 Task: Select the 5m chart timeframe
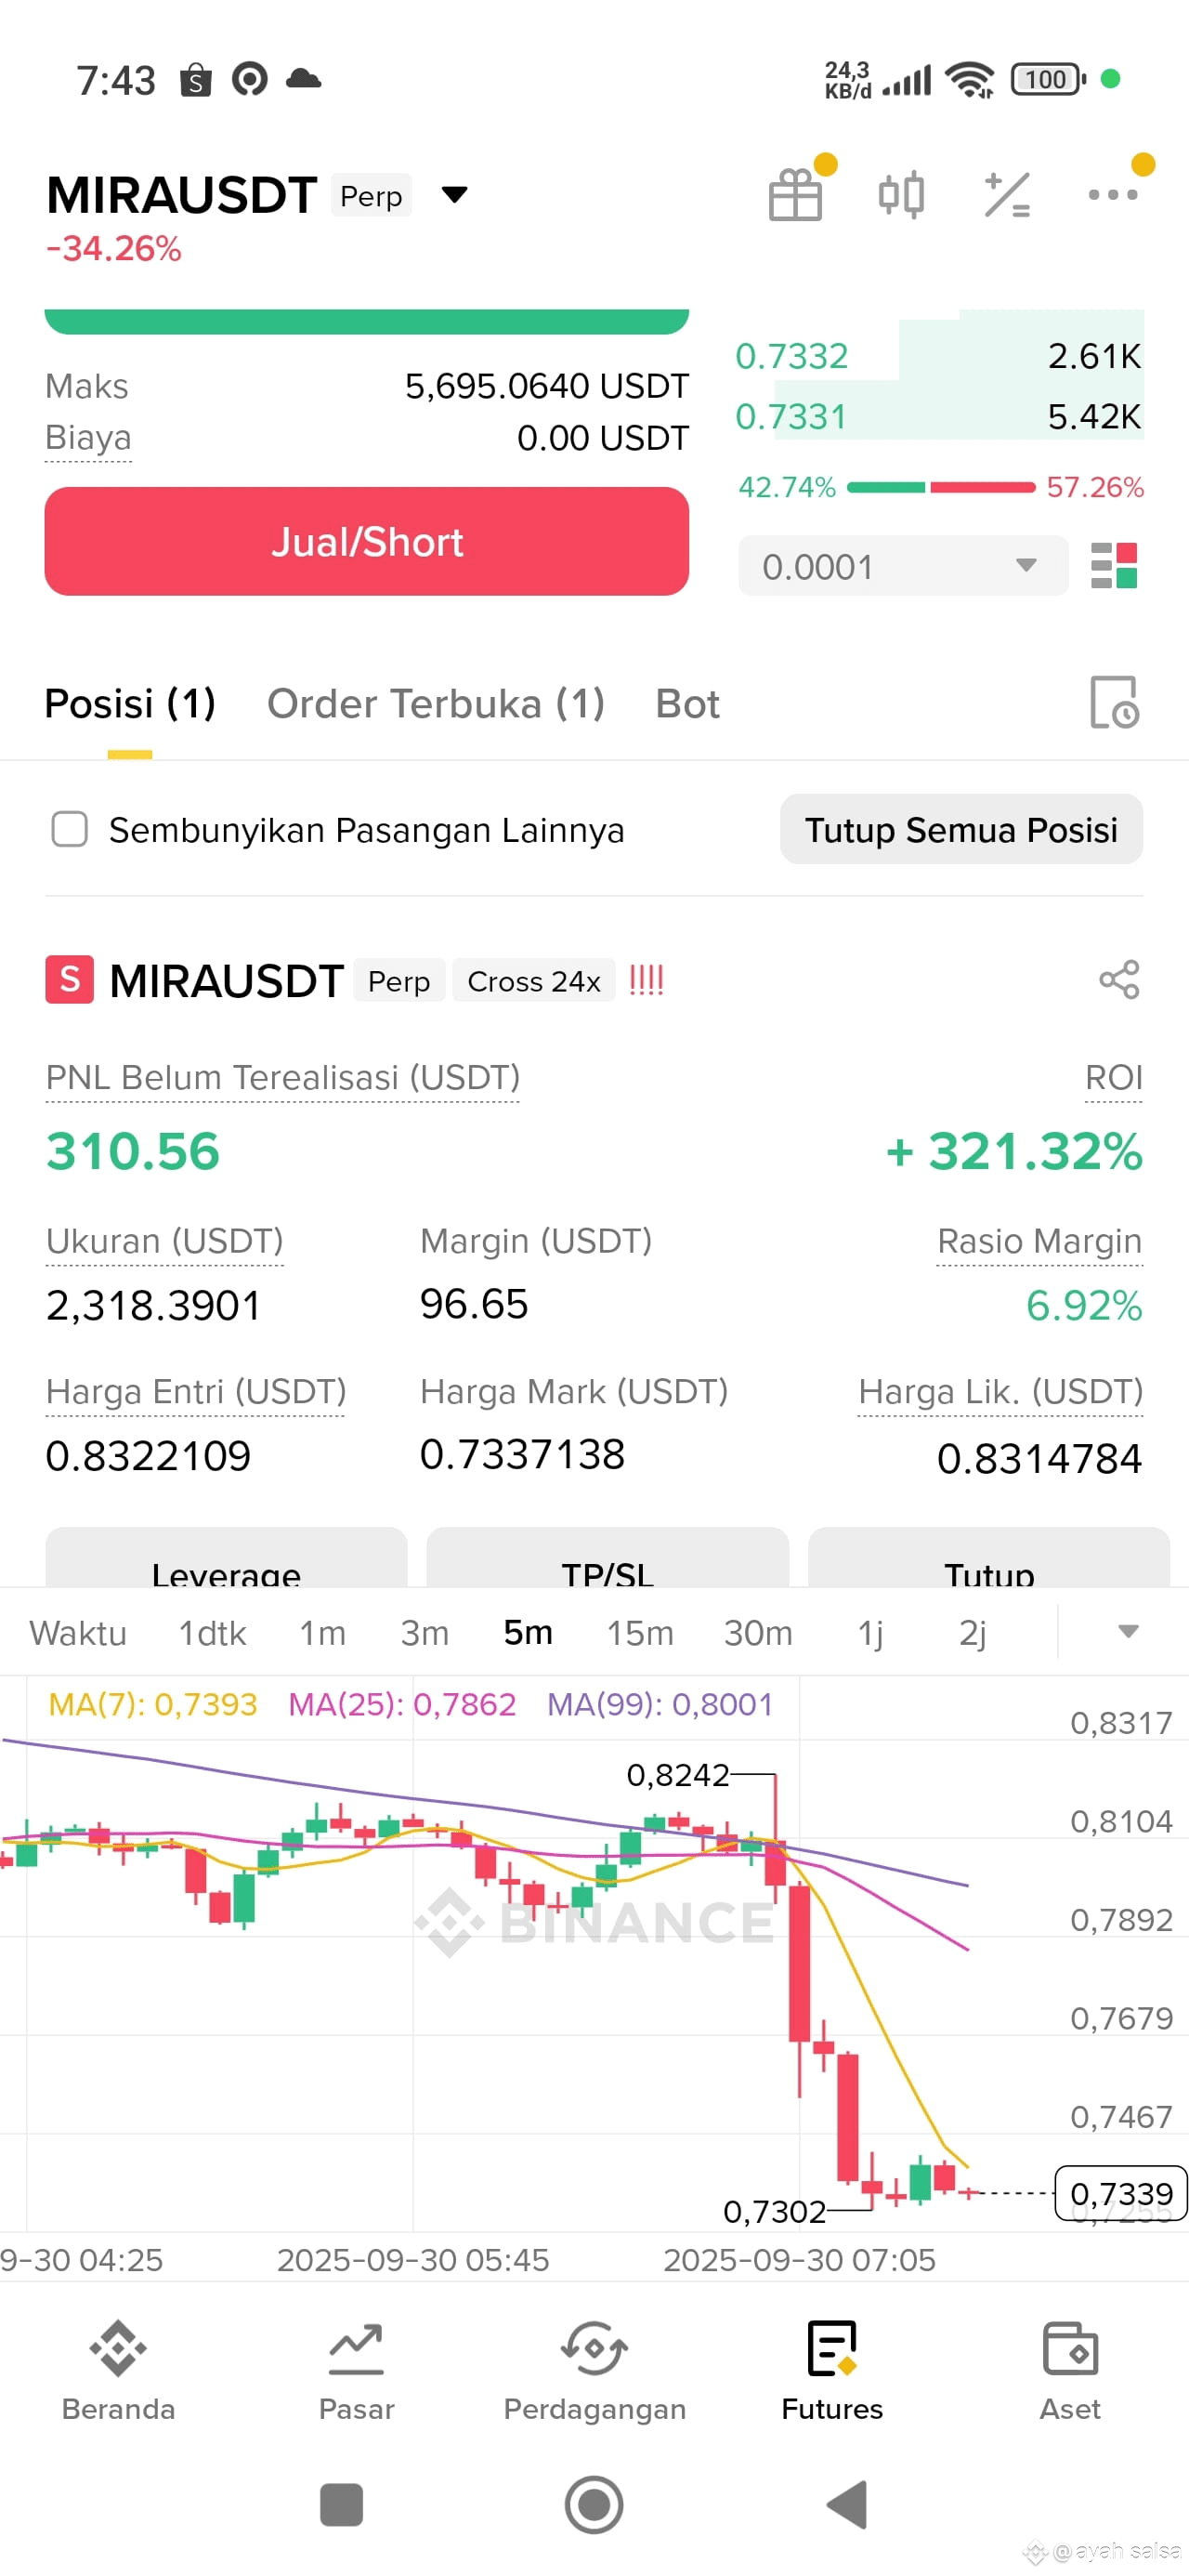(528, 1633)
